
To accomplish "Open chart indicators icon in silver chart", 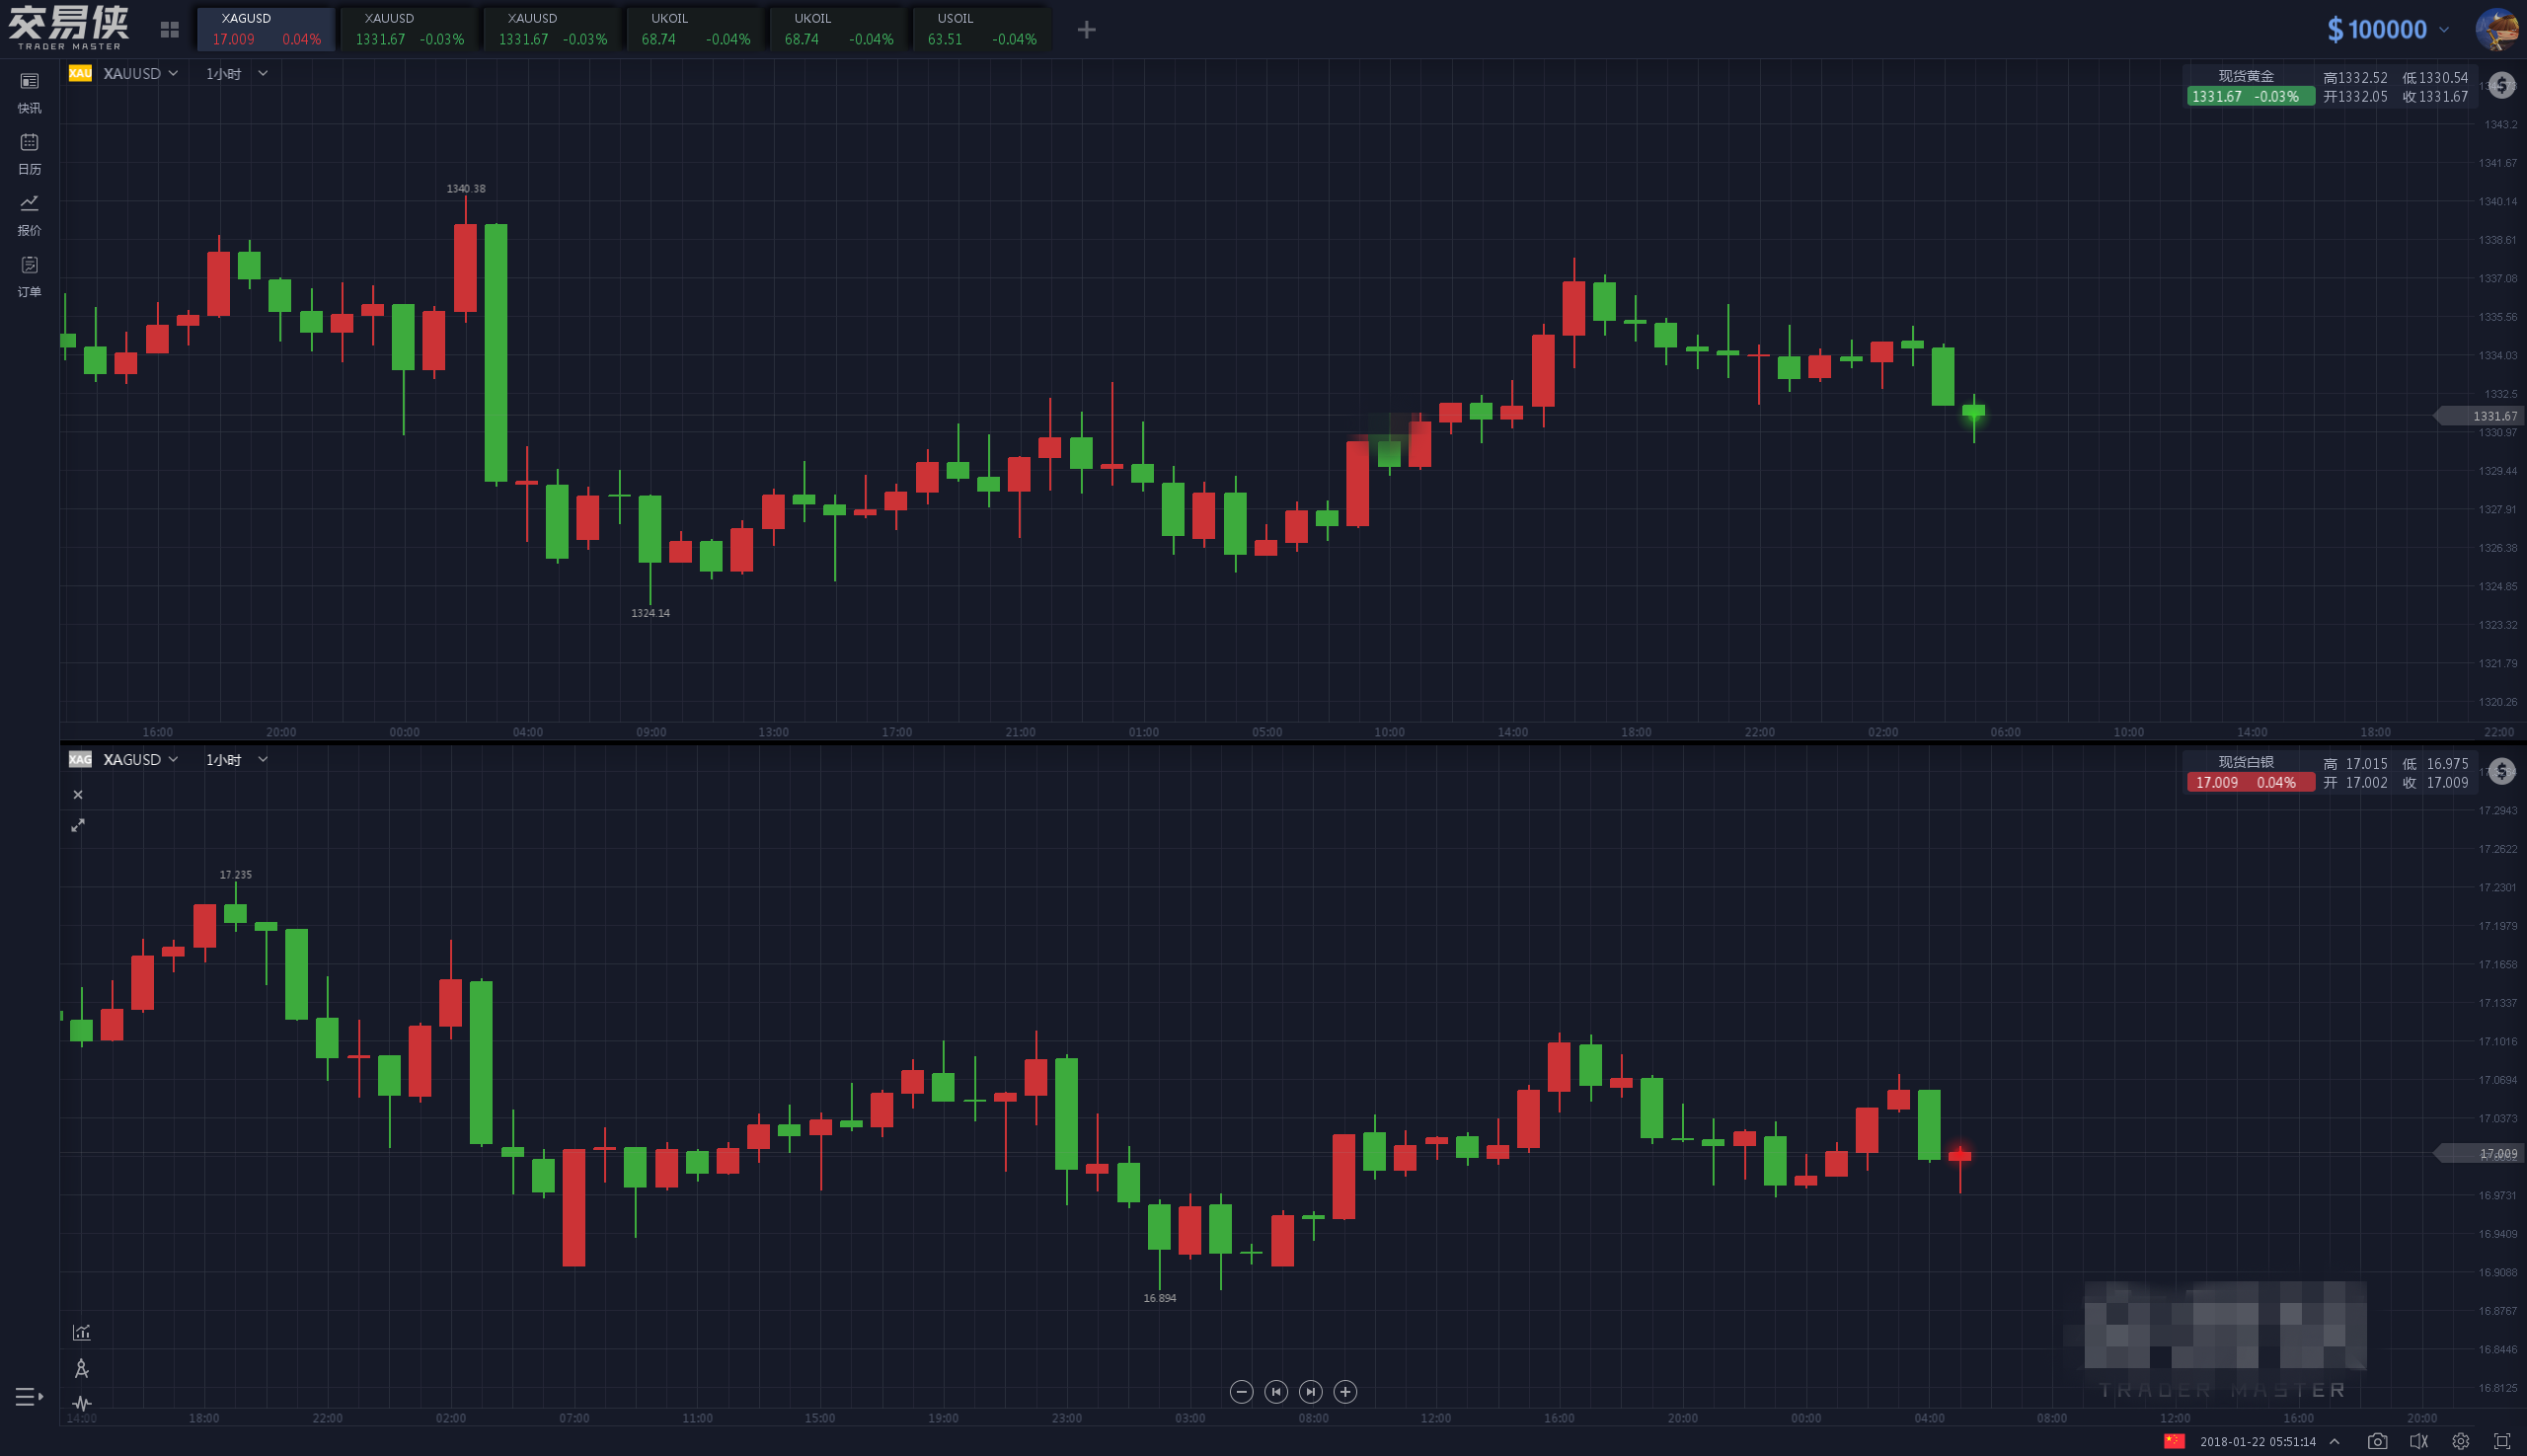I will click(x=82, y=1332).
